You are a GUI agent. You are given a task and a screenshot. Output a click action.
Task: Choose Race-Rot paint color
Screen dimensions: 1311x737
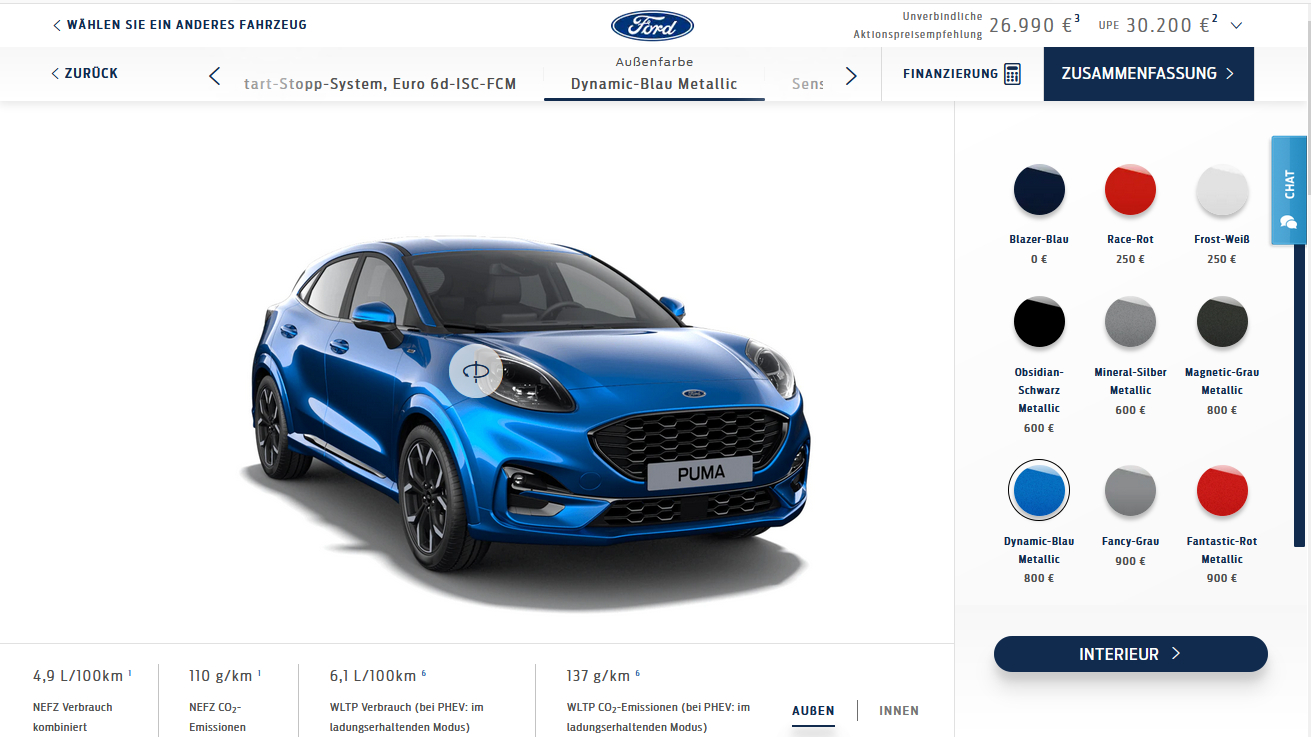[x=1130, y=189]
